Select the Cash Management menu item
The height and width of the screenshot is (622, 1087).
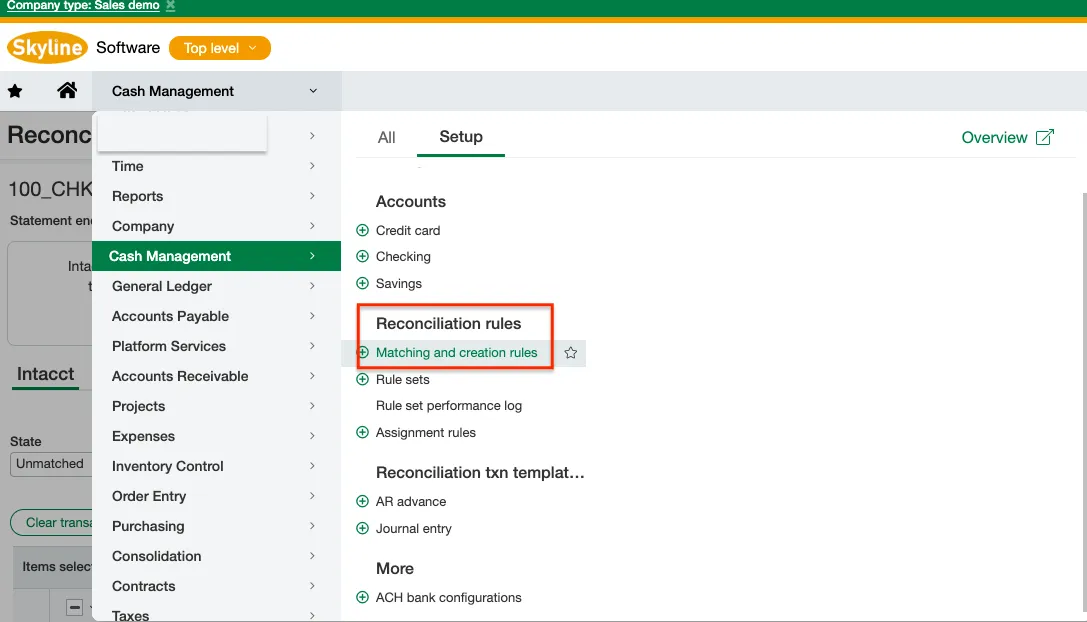click(x=216, y=256)
